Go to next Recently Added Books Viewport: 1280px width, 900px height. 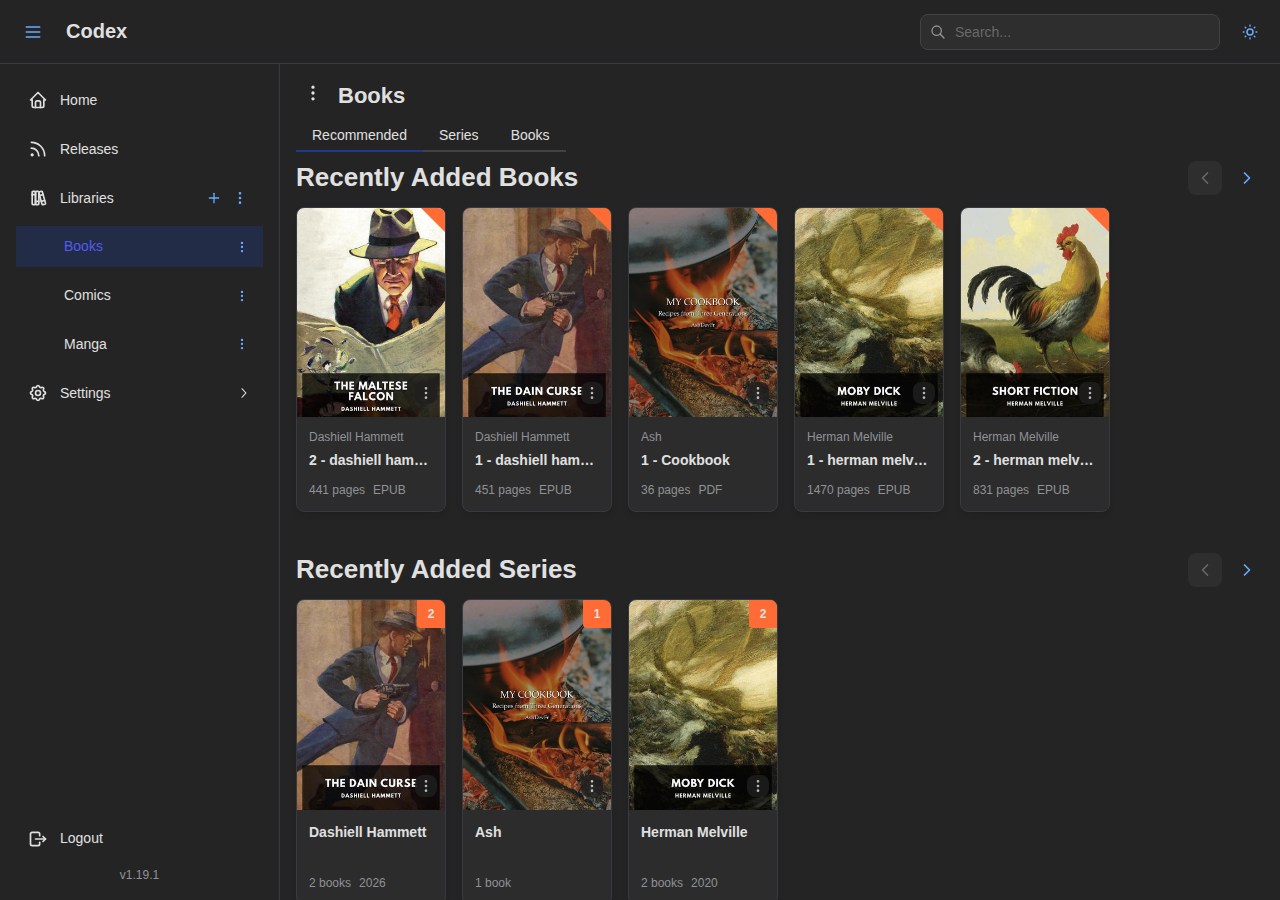pos(1246,178)
